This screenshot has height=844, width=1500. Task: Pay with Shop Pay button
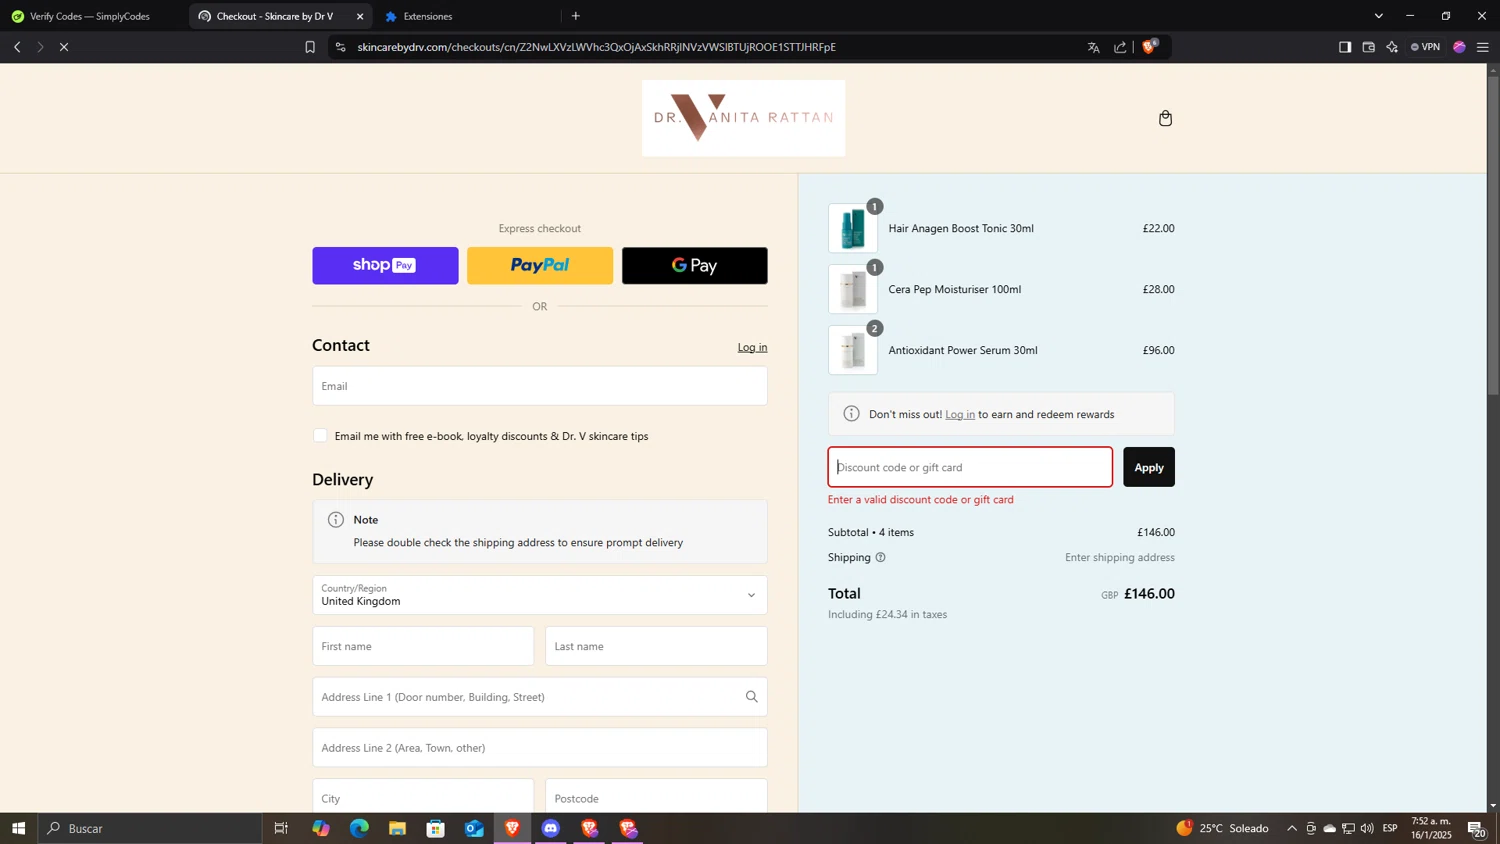[385, 266]
